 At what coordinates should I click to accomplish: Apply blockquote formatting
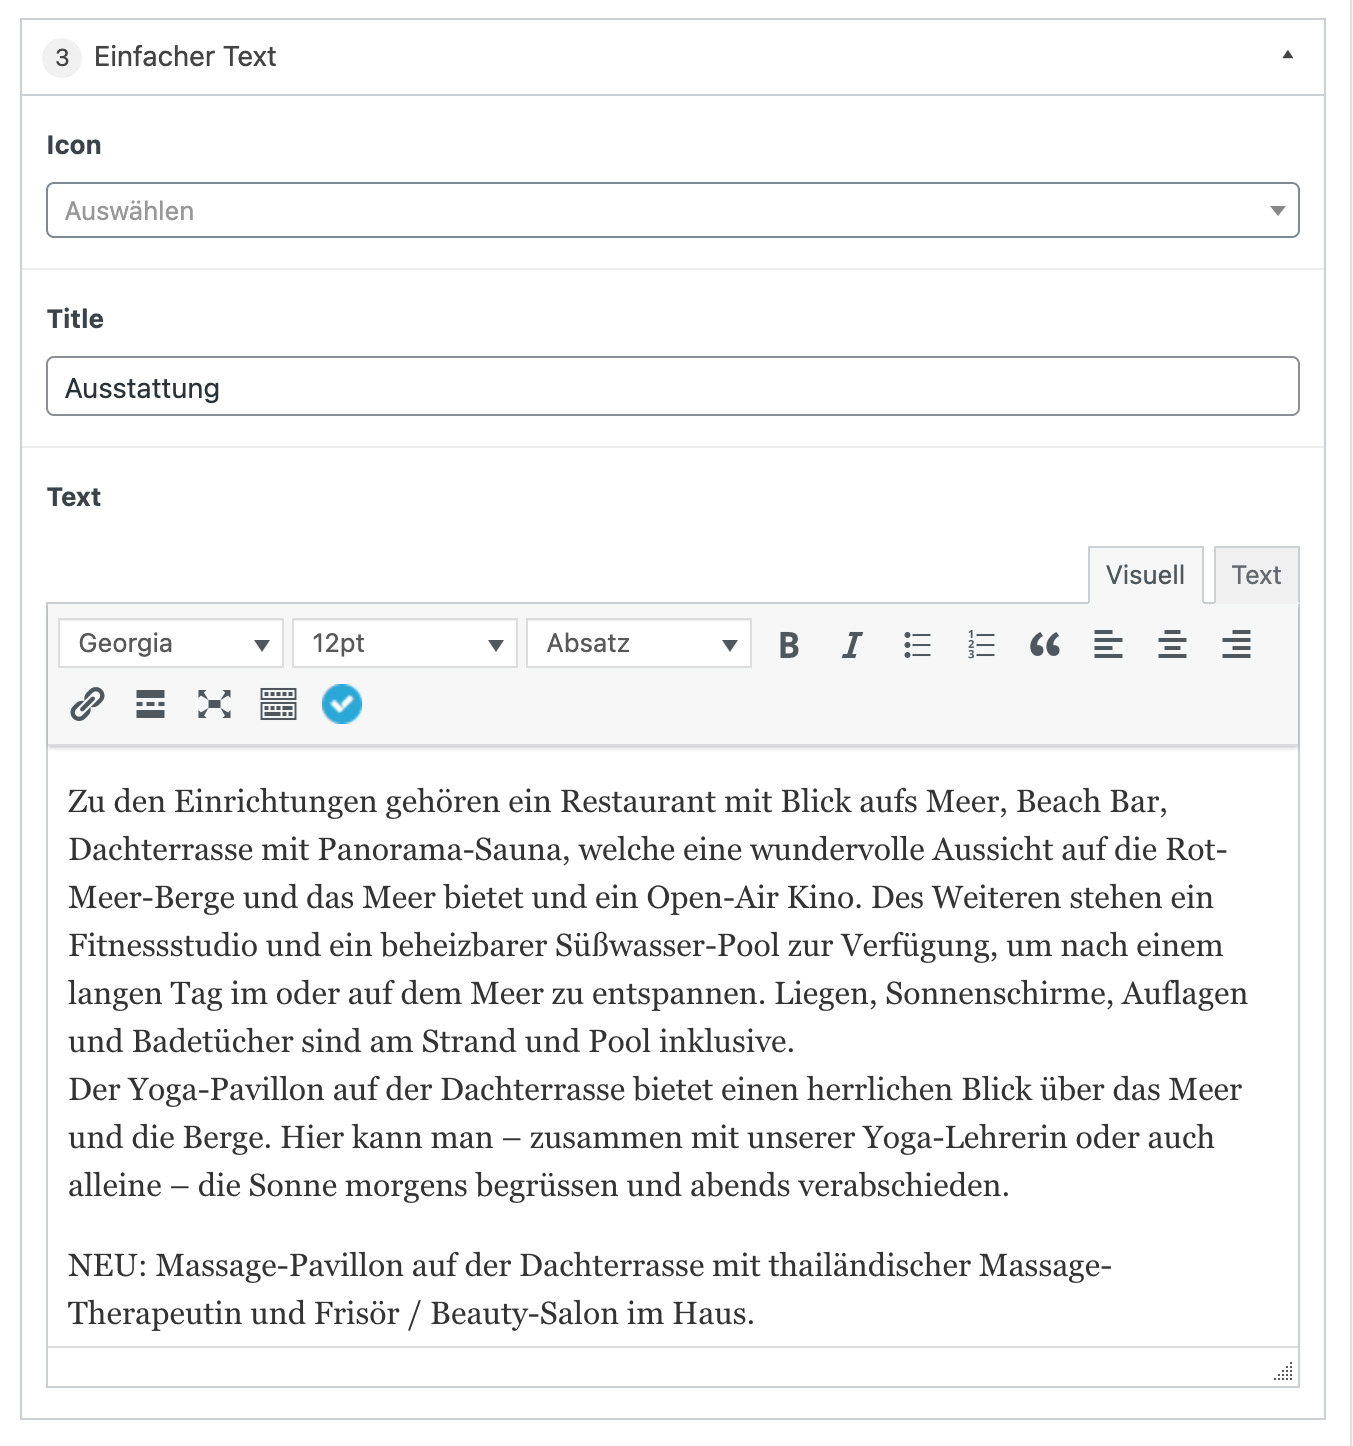(x=1045, y=645)
